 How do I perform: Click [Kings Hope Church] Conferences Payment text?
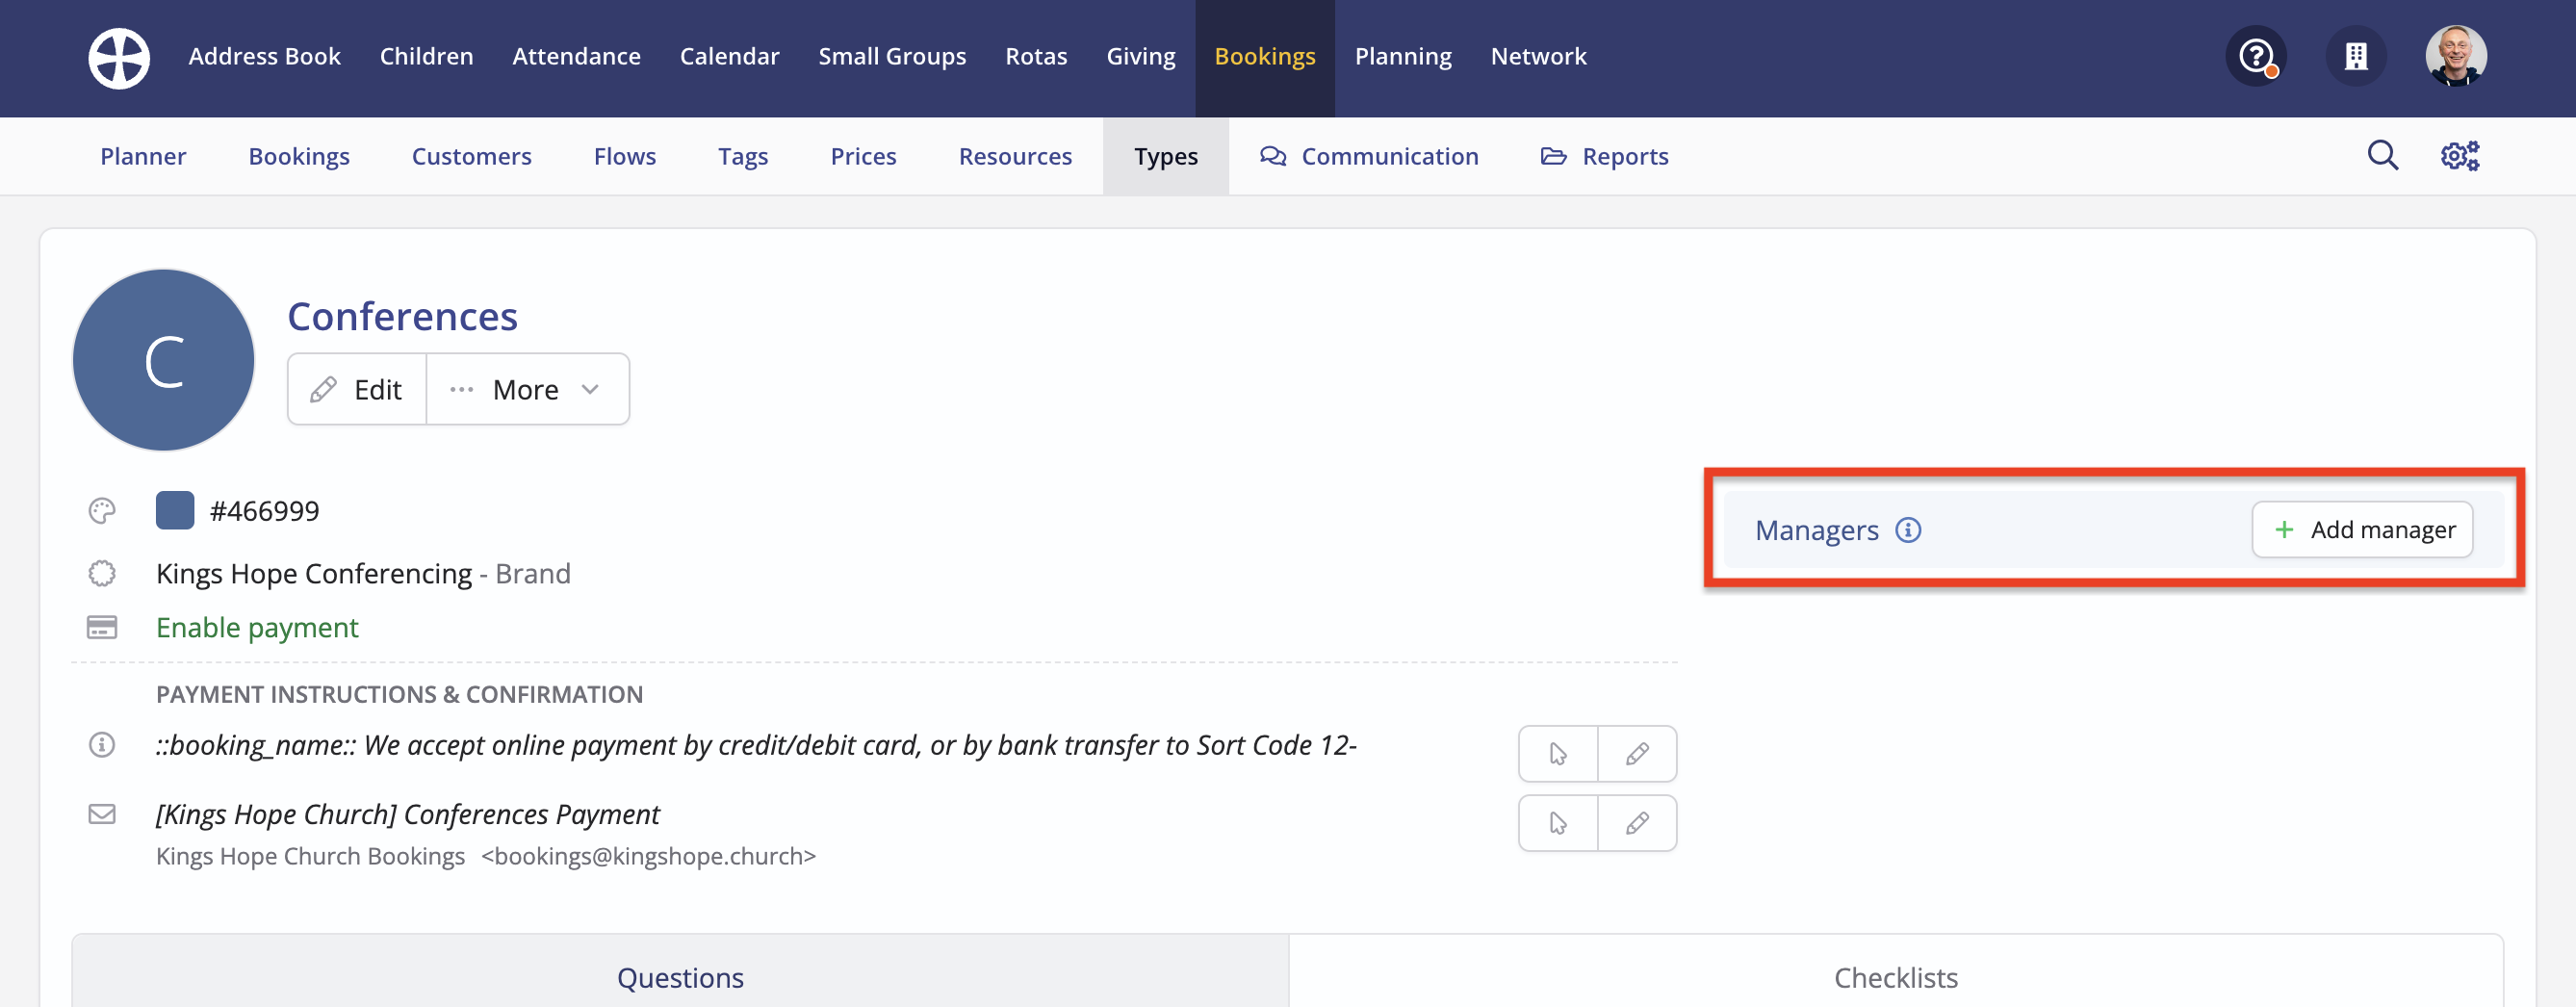[407, 814]
